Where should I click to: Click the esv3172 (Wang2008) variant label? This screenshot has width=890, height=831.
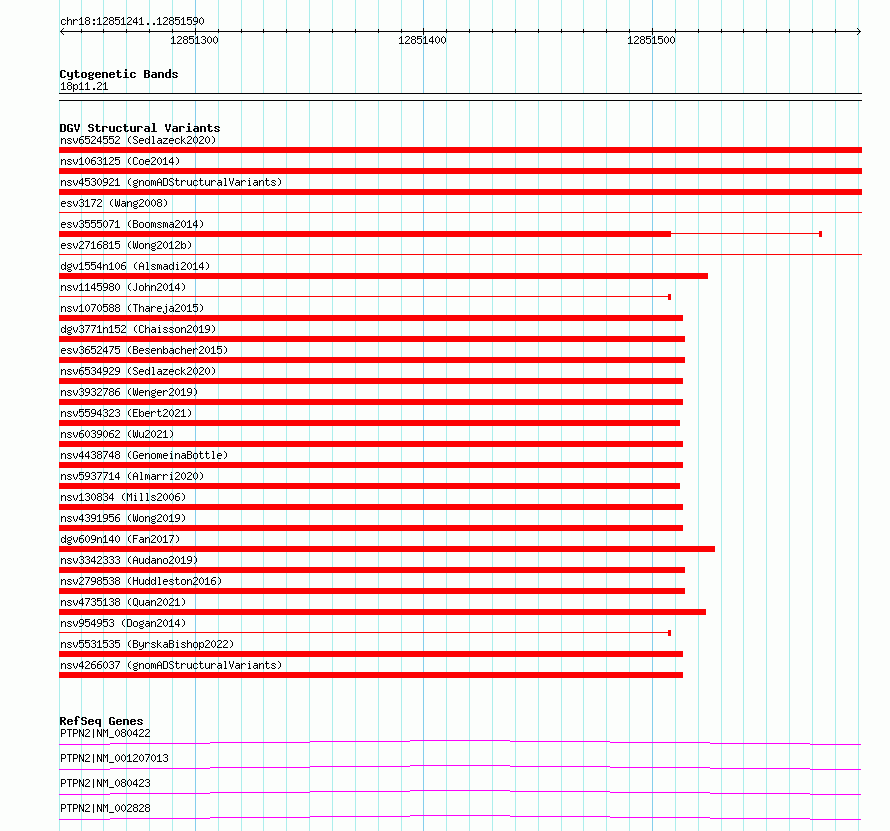(114, 203)
